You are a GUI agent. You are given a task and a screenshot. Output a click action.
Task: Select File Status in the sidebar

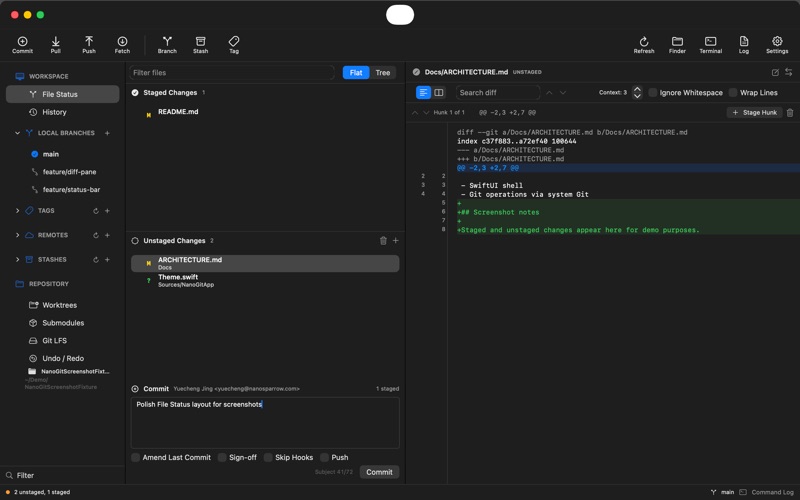click(62, 94)
